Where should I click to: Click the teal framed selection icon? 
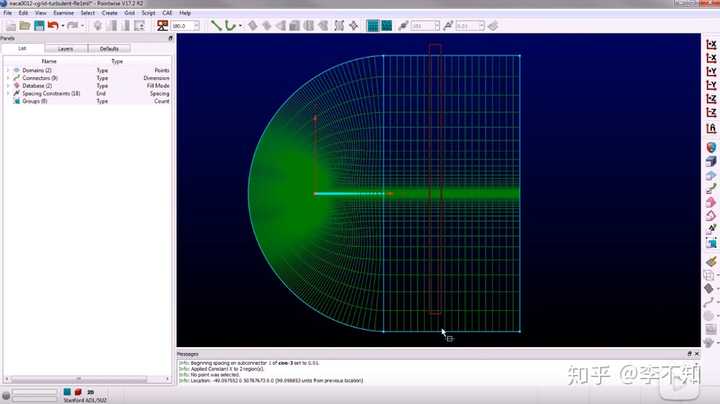tap(711, 243)
